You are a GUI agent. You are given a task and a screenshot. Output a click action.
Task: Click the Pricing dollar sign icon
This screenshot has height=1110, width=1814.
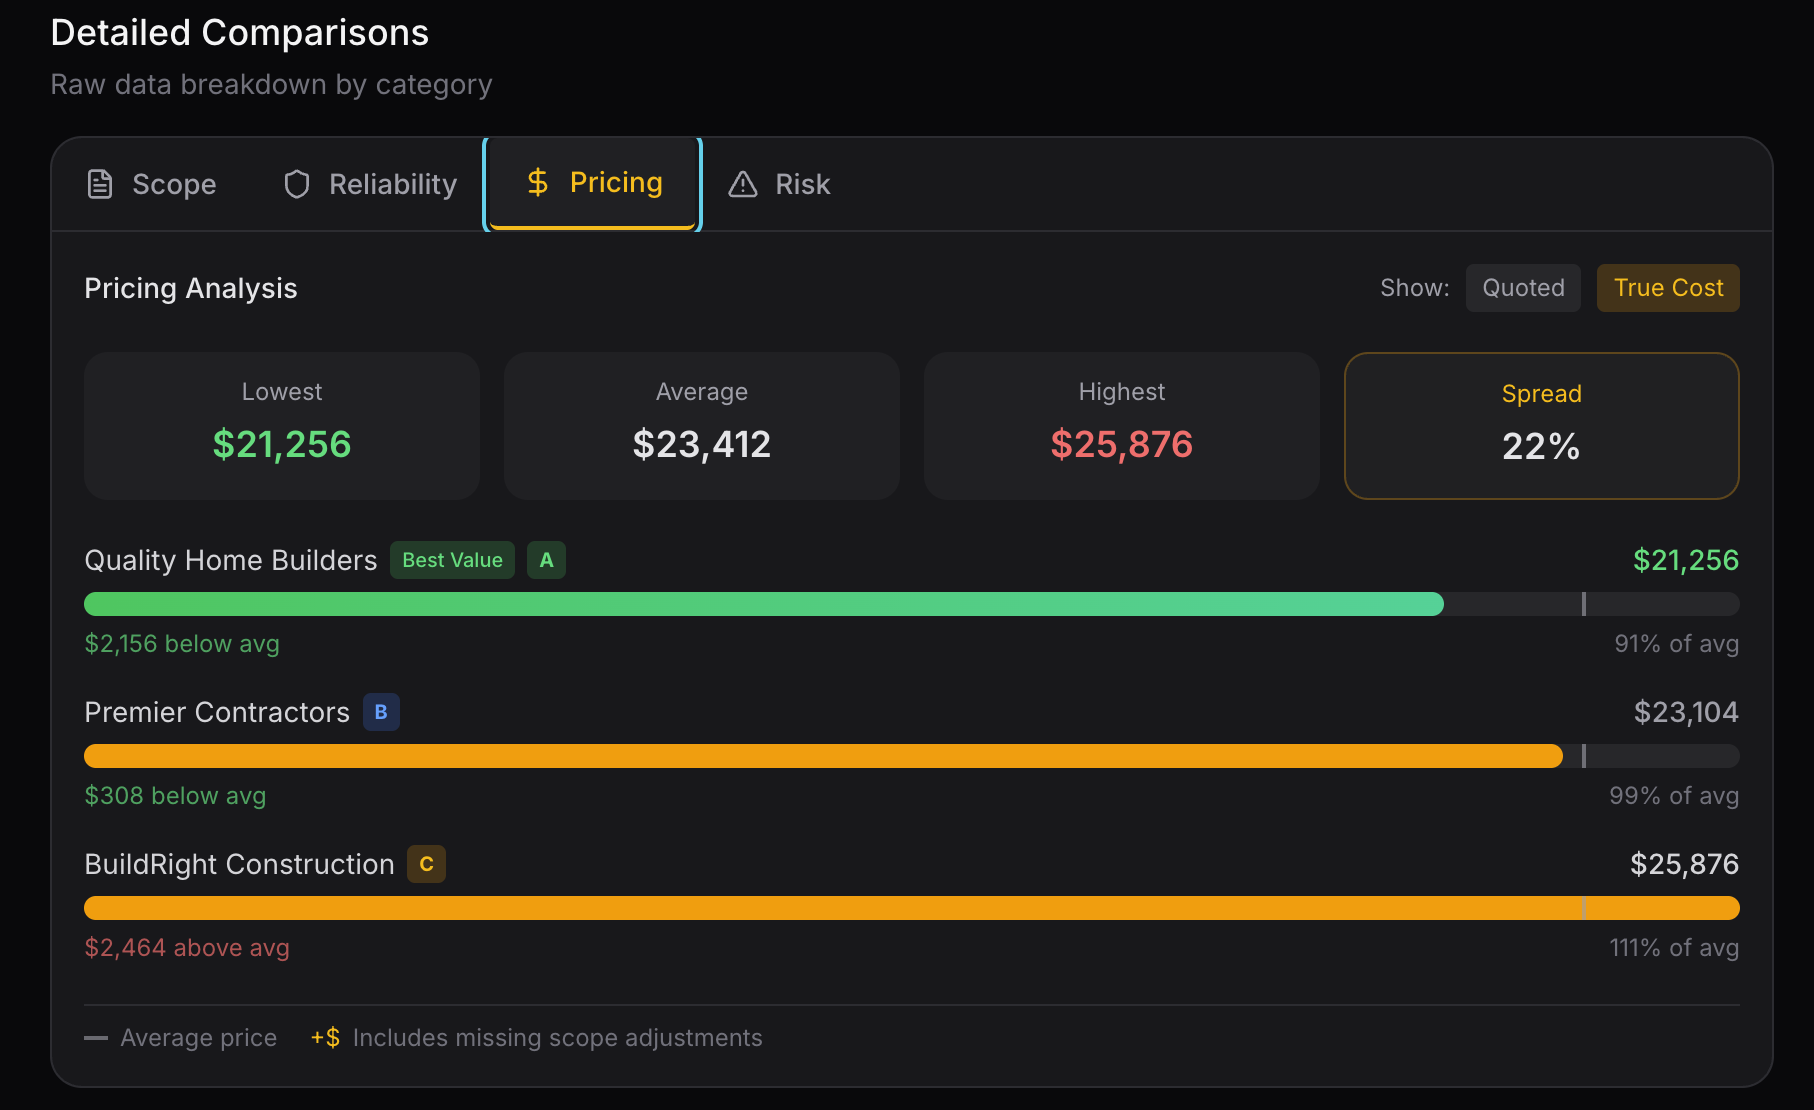point(537,182)
